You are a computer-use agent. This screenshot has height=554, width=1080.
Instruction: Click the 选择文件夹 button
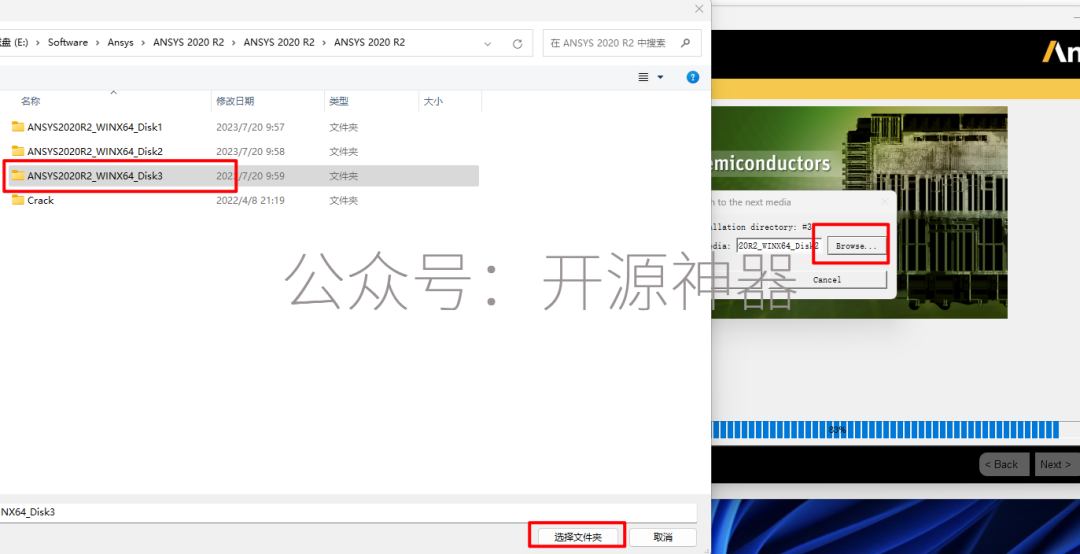click(578, 537)
